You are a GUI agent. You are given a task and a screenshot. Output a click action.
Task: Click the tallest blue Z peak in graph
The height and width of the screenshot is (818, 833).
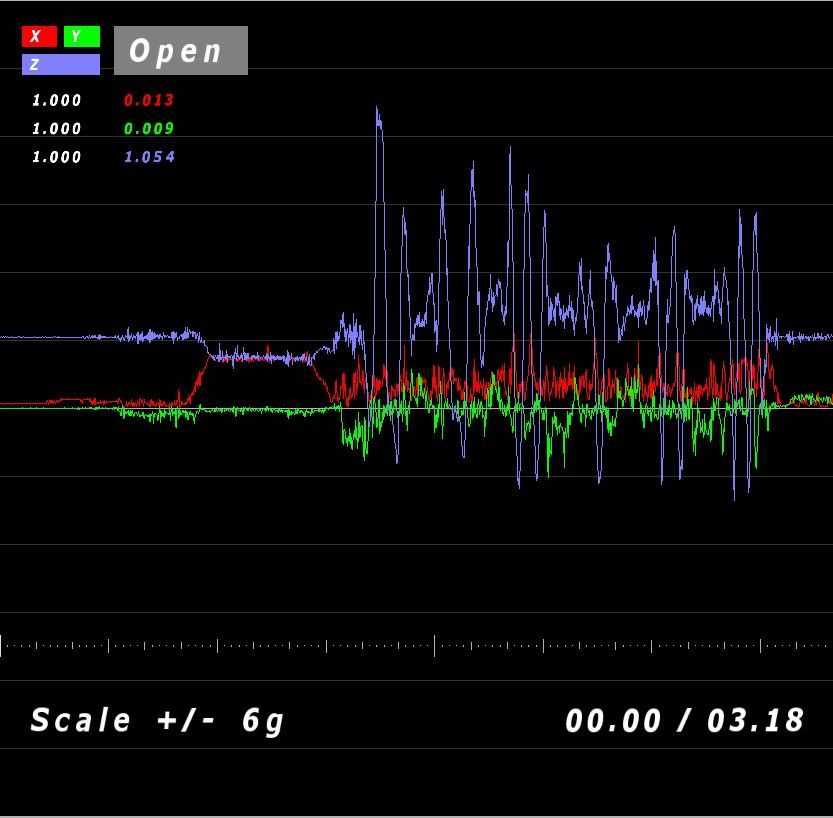tap(377, 110)
